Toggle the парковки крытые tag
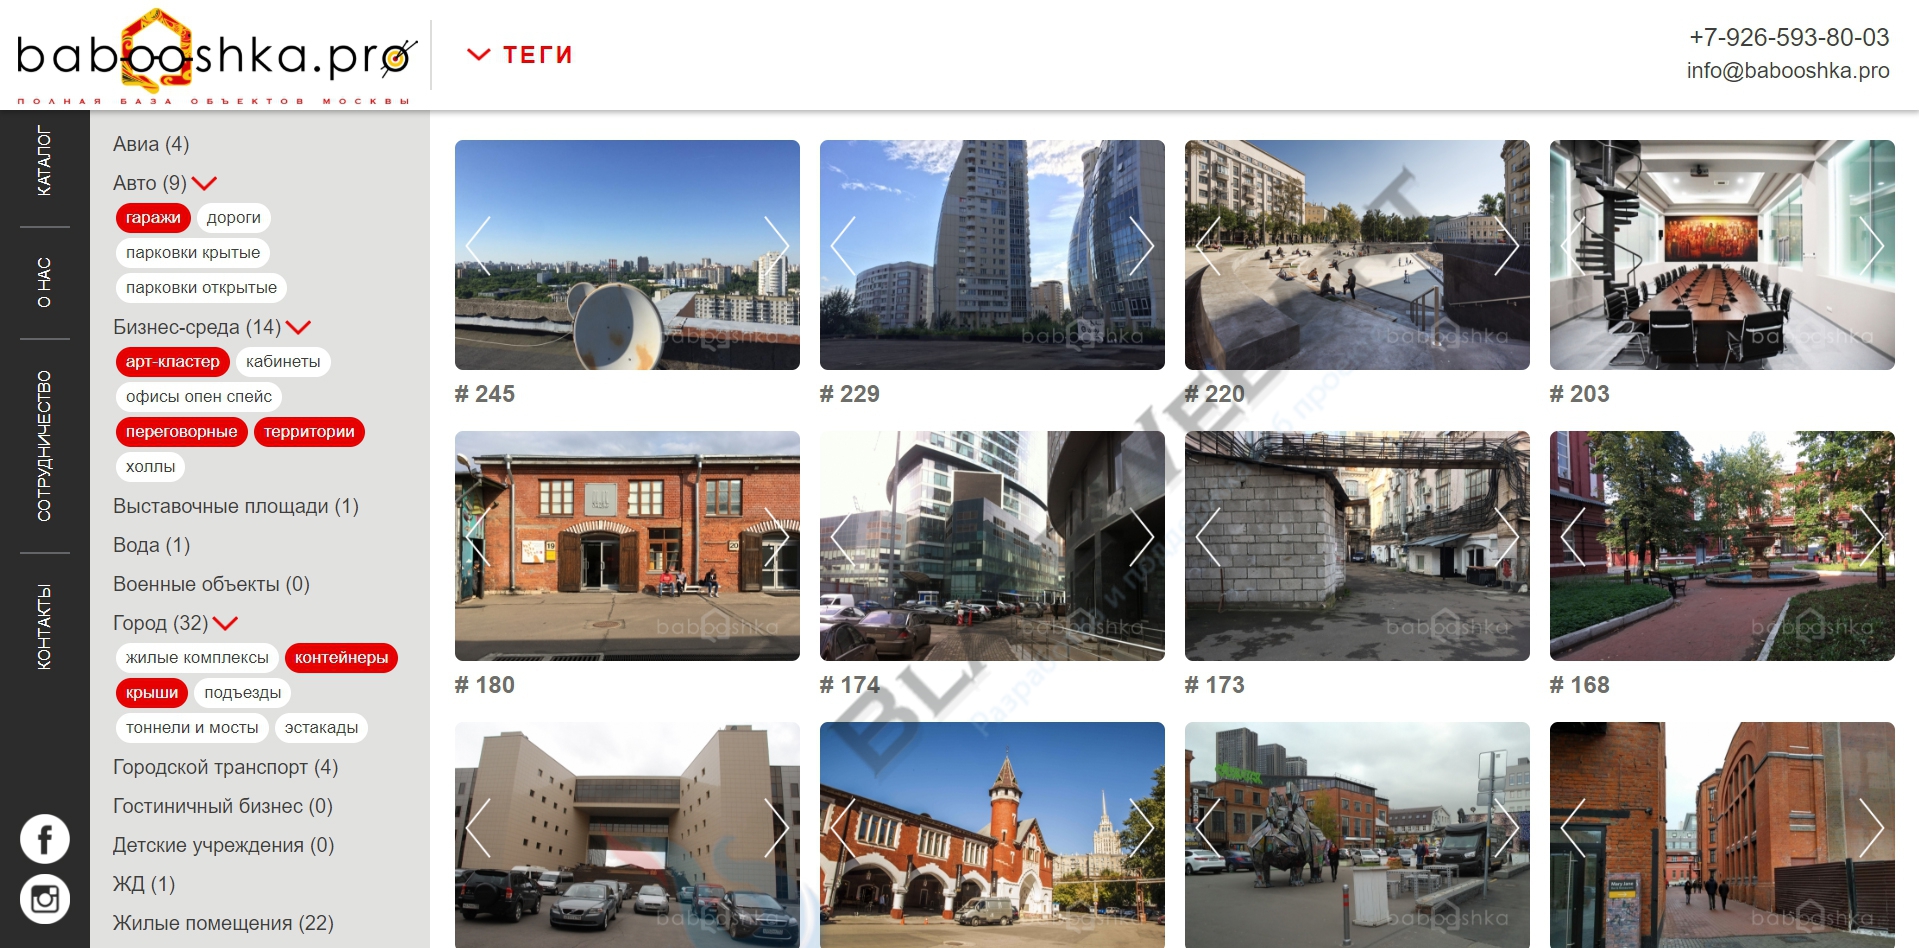 tap(193, 253)
